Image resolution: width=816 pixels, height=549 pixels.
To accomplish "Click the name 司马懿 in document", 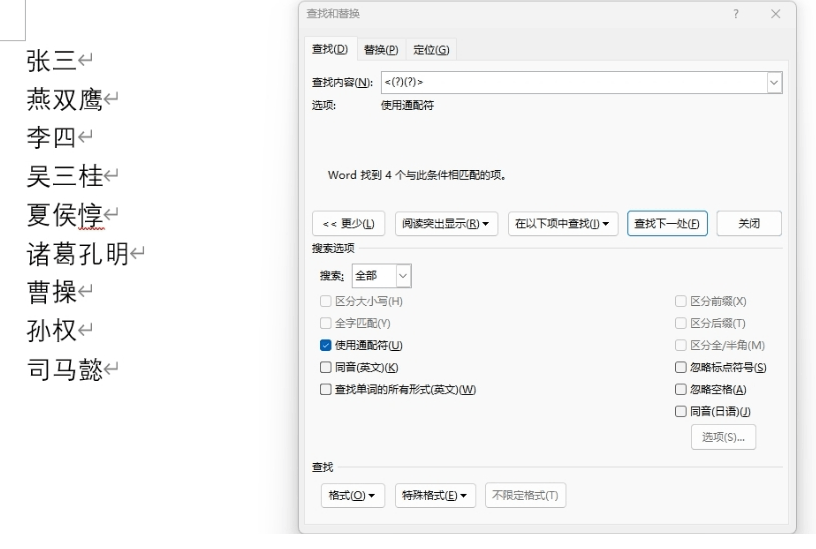I will 65,369.
